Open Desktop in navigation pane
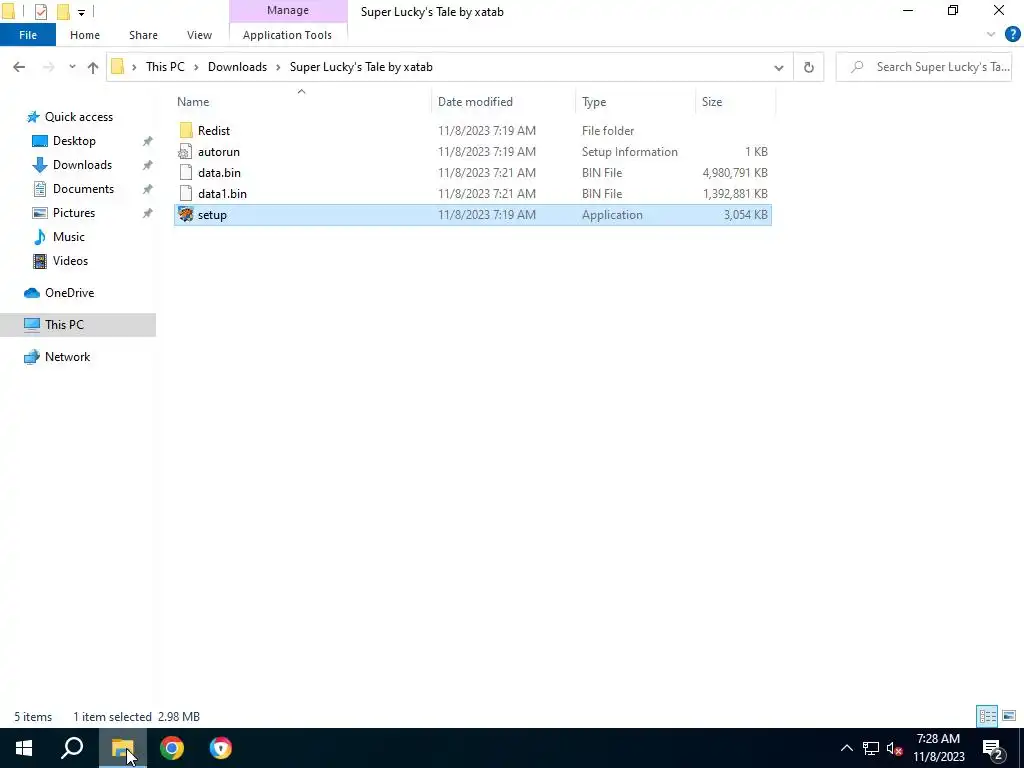1024x768 pixels. coord(74,141)
